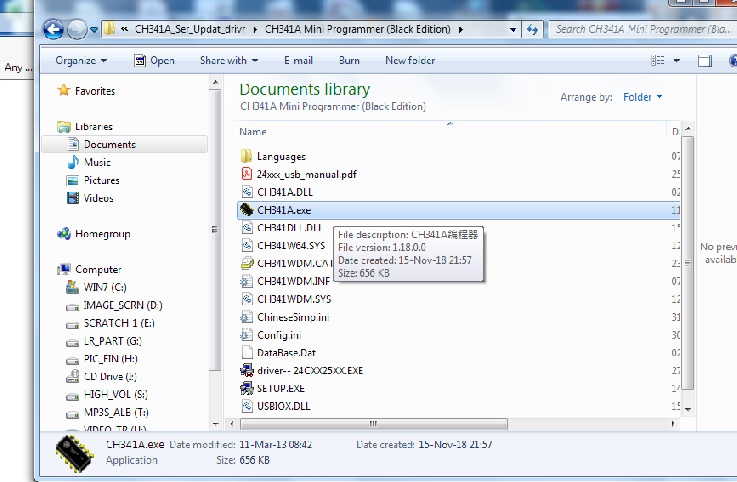Image resolution: width=737 pixels, height=482 pixels.
Task: Open the LR_PART (G:) drive
Action: point(104,341)
